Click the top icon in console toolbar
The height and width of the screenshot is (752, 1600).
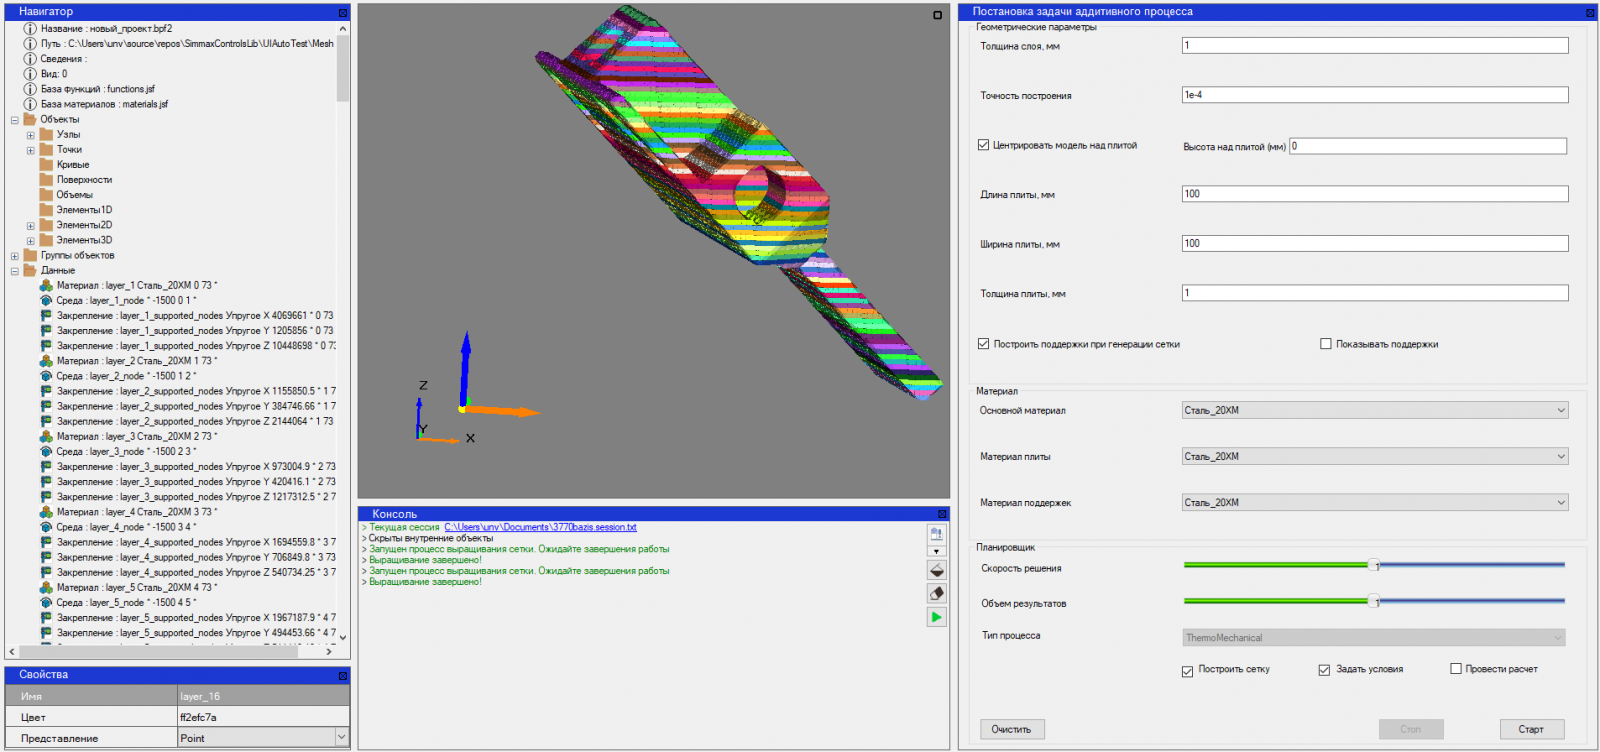coord(936,534)
